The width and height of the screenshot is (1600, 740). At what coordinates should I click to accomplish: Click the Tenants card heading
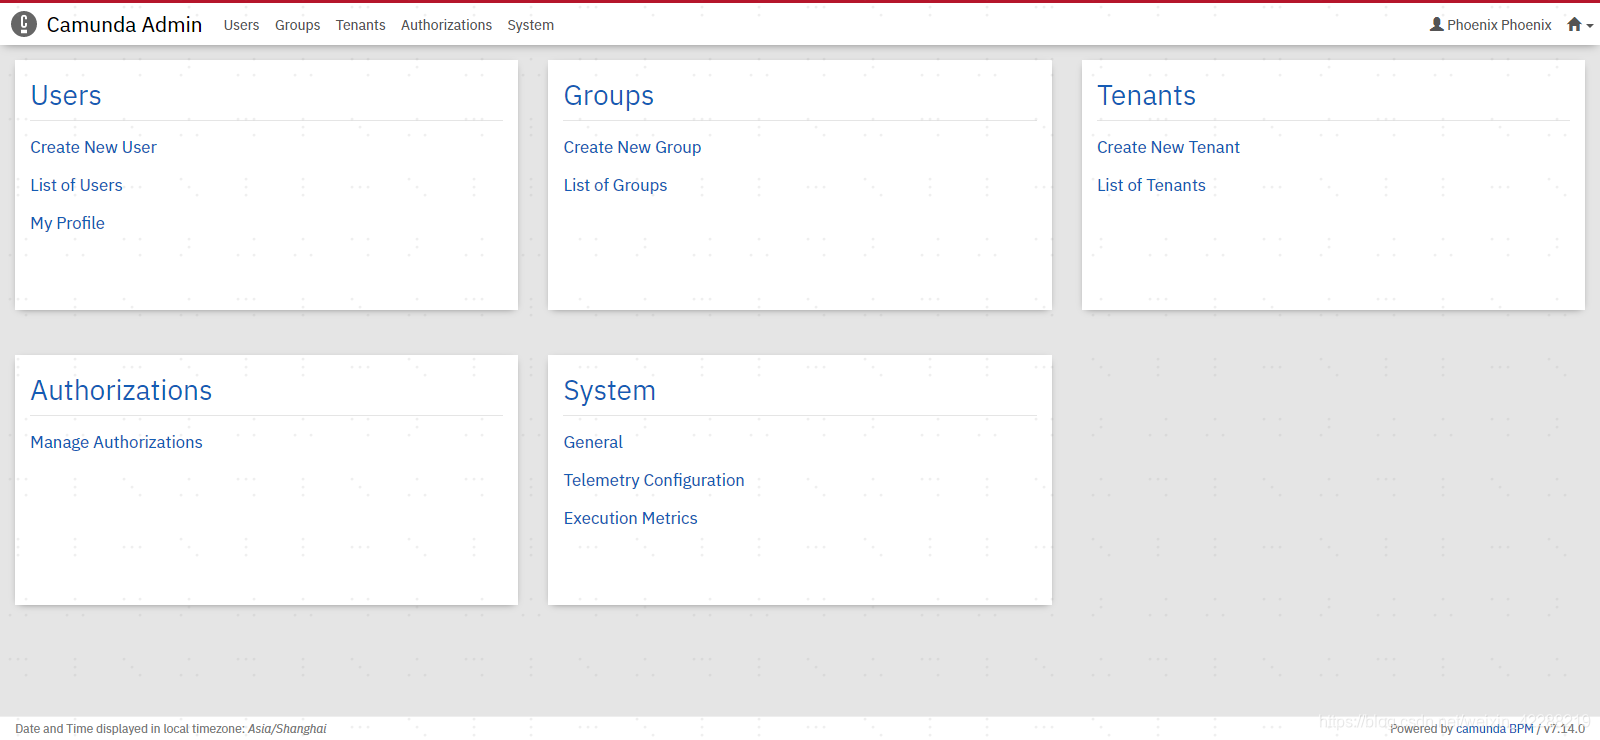1146,95
